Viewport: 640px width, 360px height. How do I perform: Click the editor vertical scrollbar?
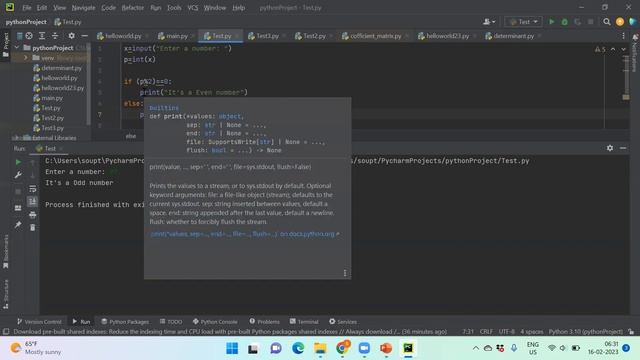[626, 78]
